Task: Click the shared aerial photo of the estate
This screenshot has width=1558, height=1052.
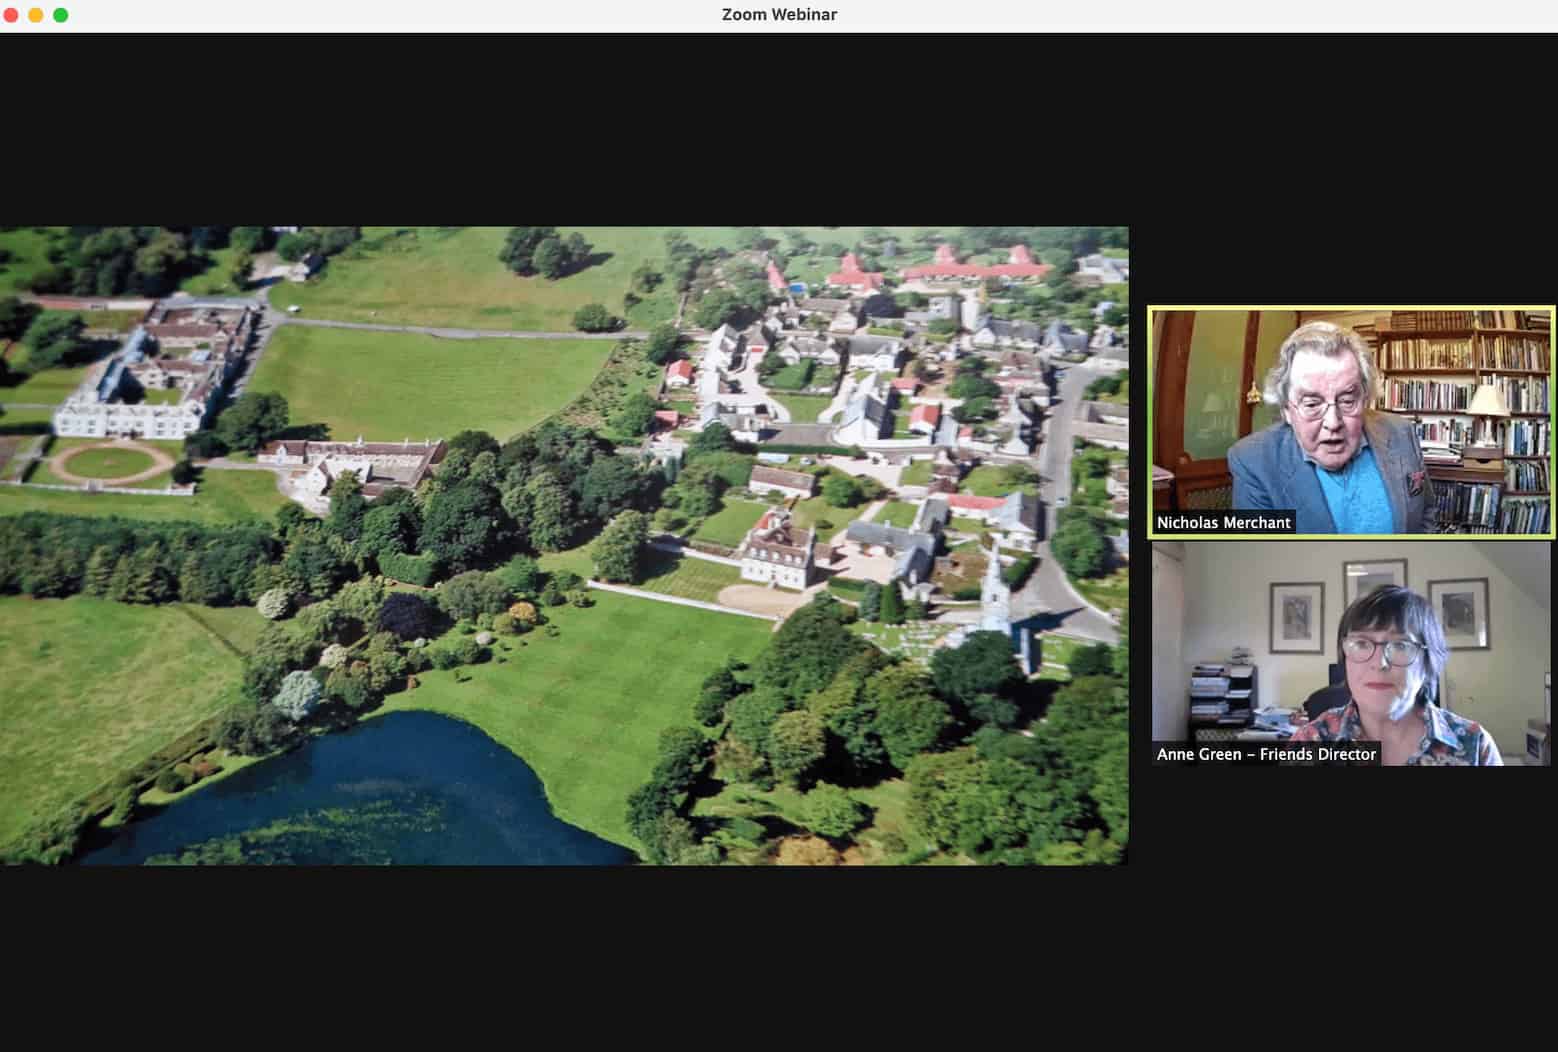Action: (564, 545)
